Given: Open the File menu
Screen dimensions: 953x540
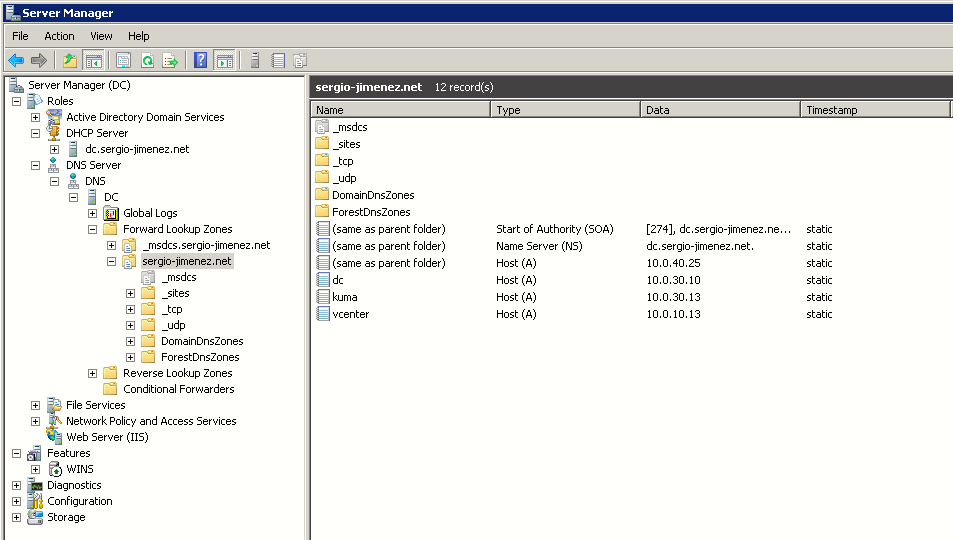Looking at the screenshot, I should pyautogui.click(x=20, y=36).
